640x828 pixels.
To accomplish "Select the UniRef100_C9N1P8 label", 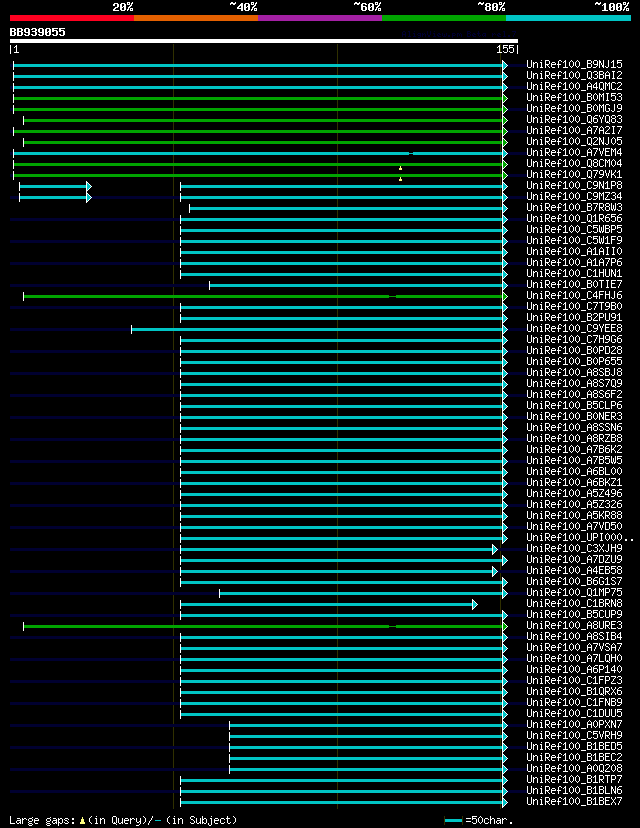I will click(x=574, y=185).
